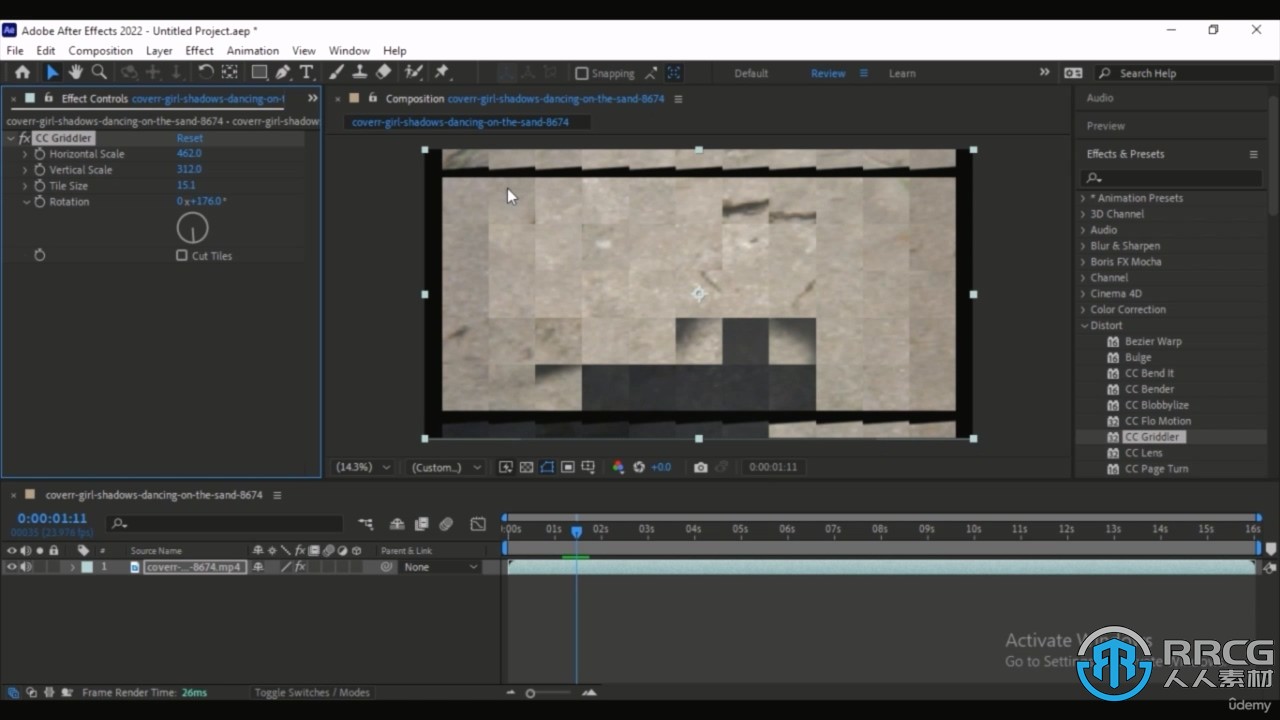The width and height of the screenshot is (1280, 720).
Task: Click the layer 1 label color swatch
Action: coord(87,567)
